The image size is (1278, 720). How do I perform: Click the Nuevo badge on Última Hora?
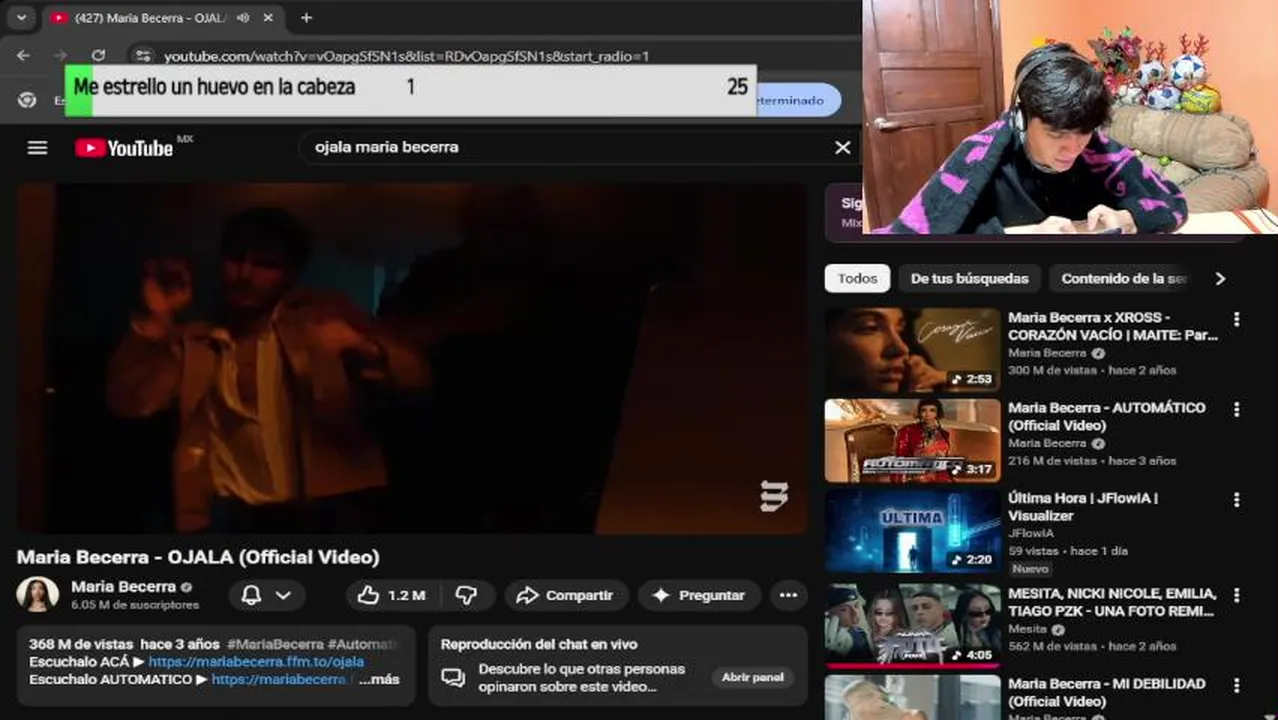tap(1030, 569)
